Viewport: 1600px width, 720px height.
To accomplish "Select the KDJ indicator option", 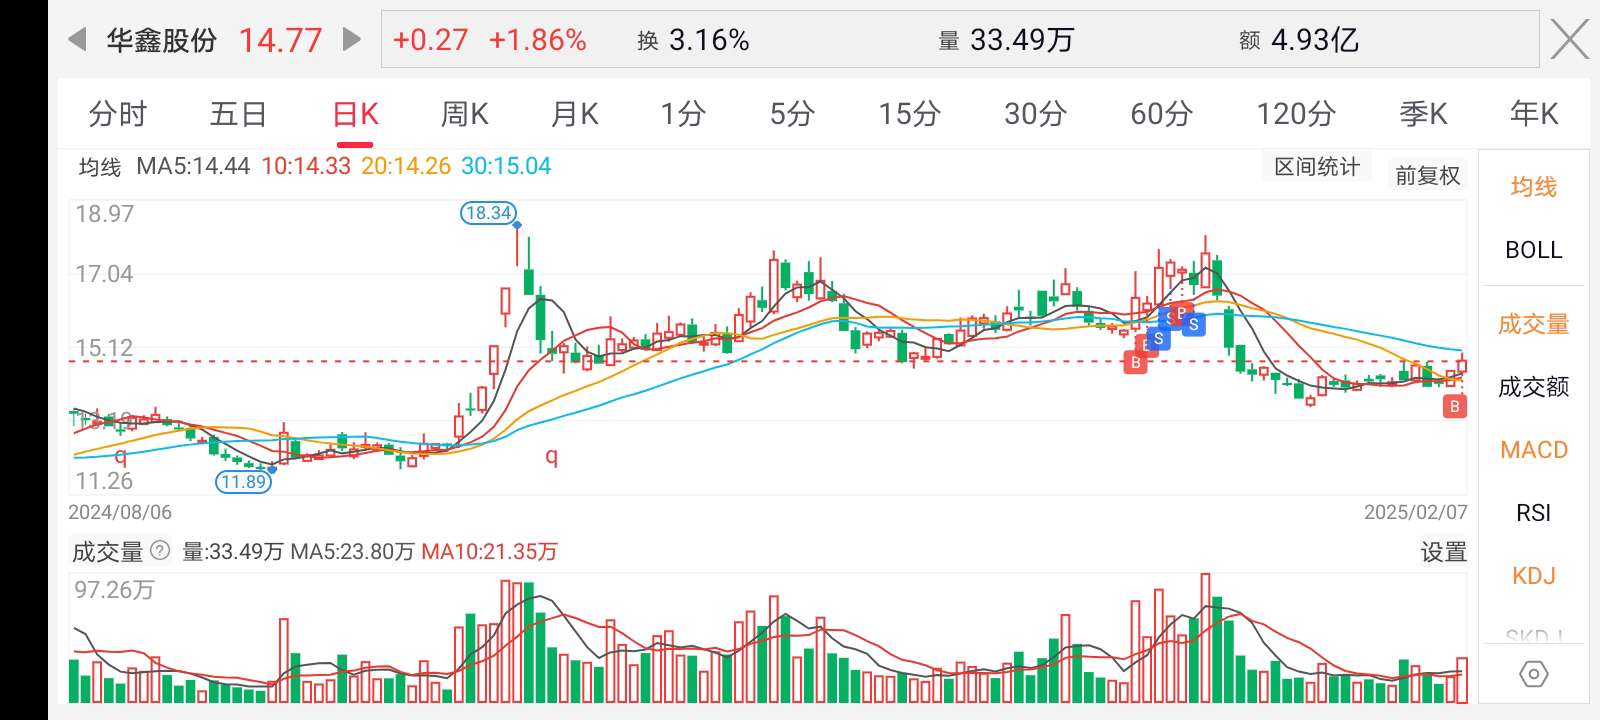I will pyautogui.click(x=1533, y=576).
